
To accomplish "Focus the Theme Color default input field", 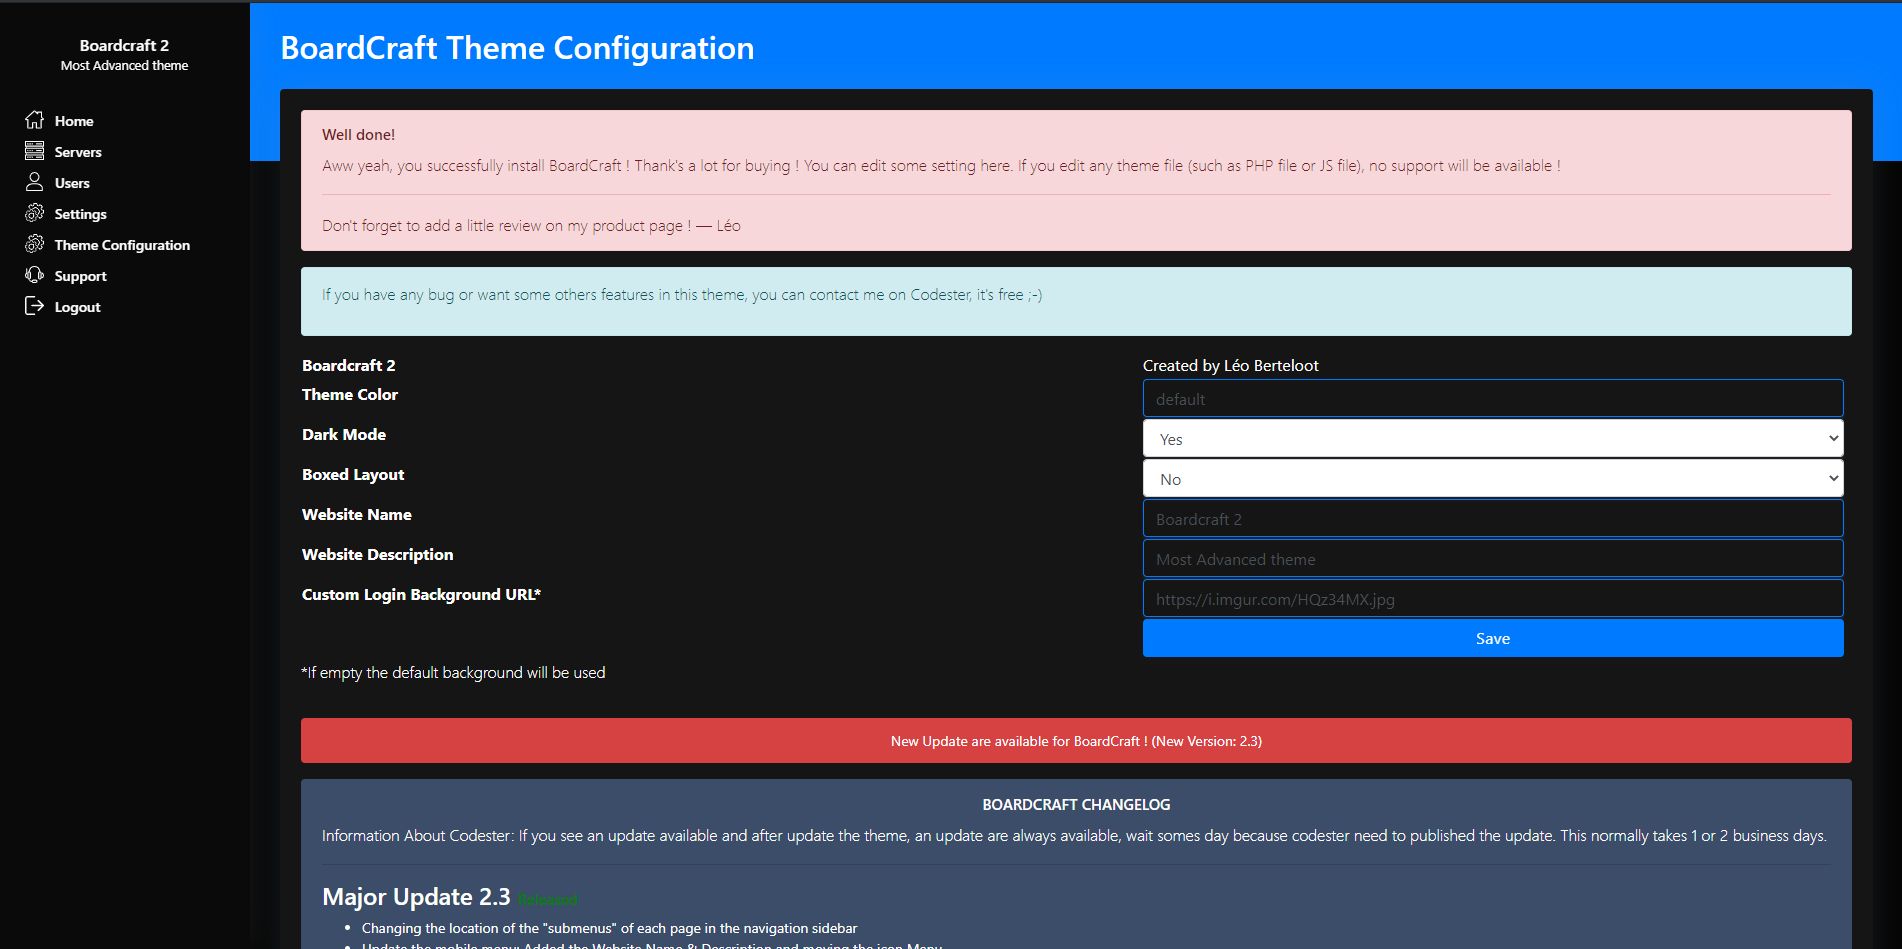I will click(x=1493, y=398).
